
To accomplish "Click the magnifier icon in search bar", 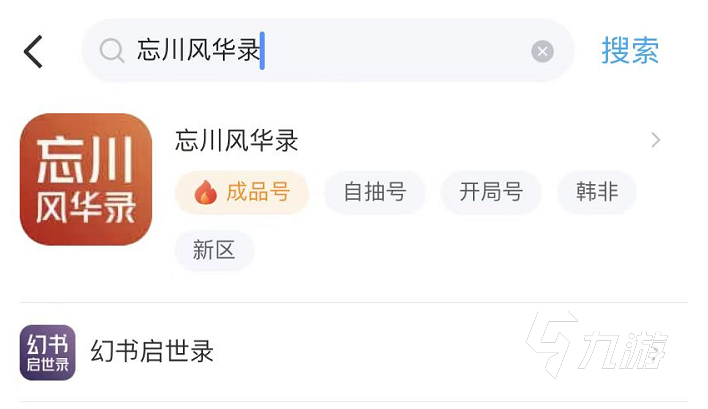I will point(112,51).
